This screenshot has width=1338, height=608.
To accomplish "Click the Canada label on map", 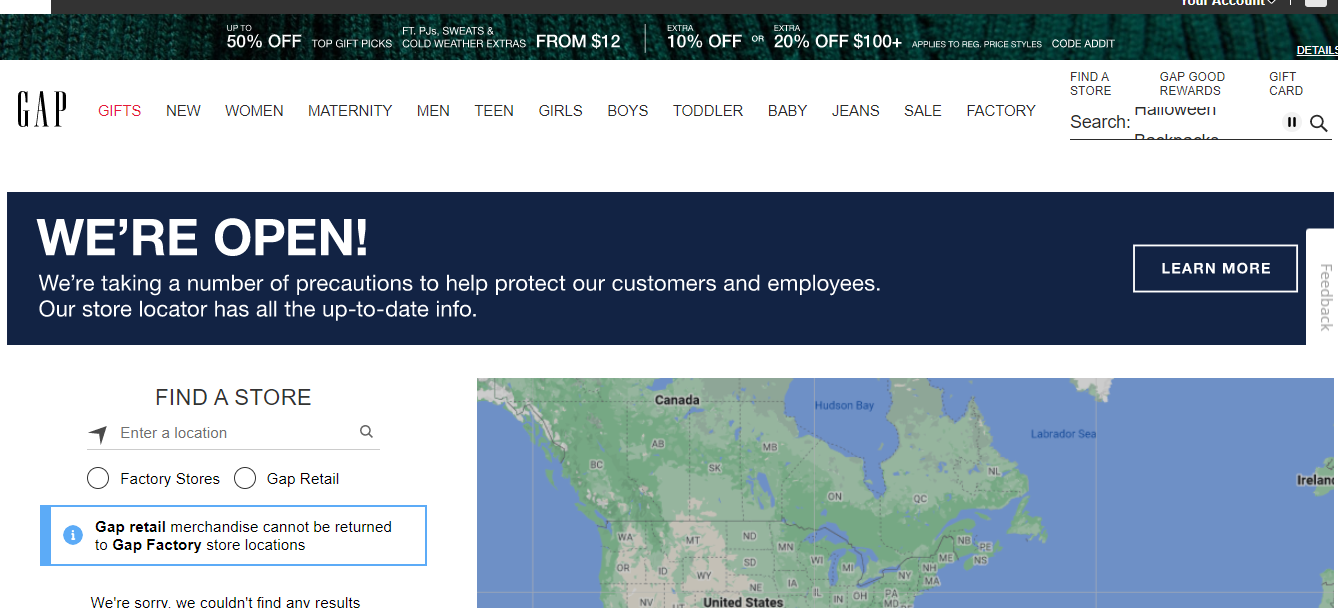I will click(x=677, y=400).
